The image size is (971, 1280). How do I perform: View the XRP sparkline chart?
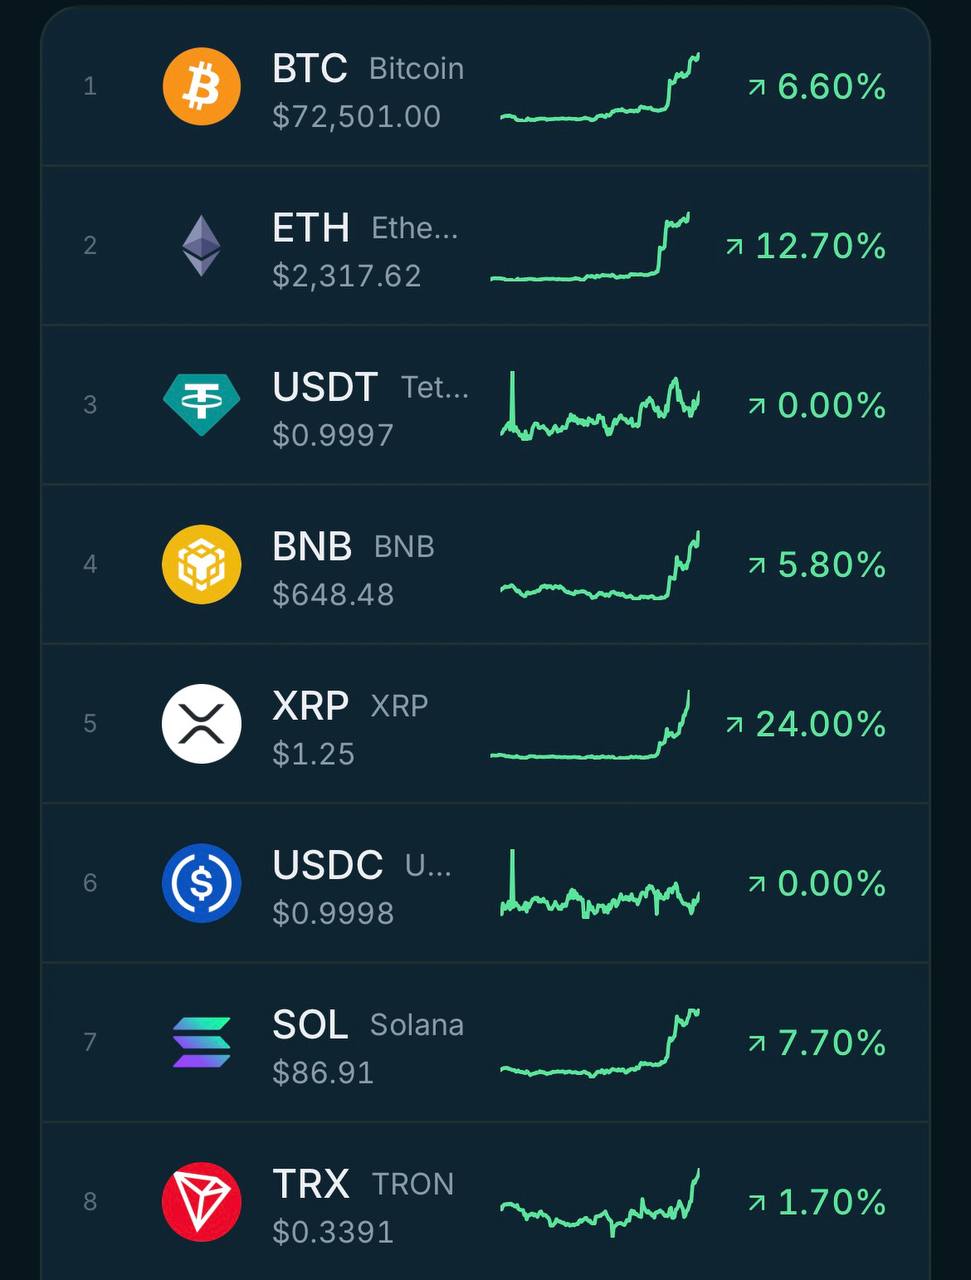(x=590, y=725)
